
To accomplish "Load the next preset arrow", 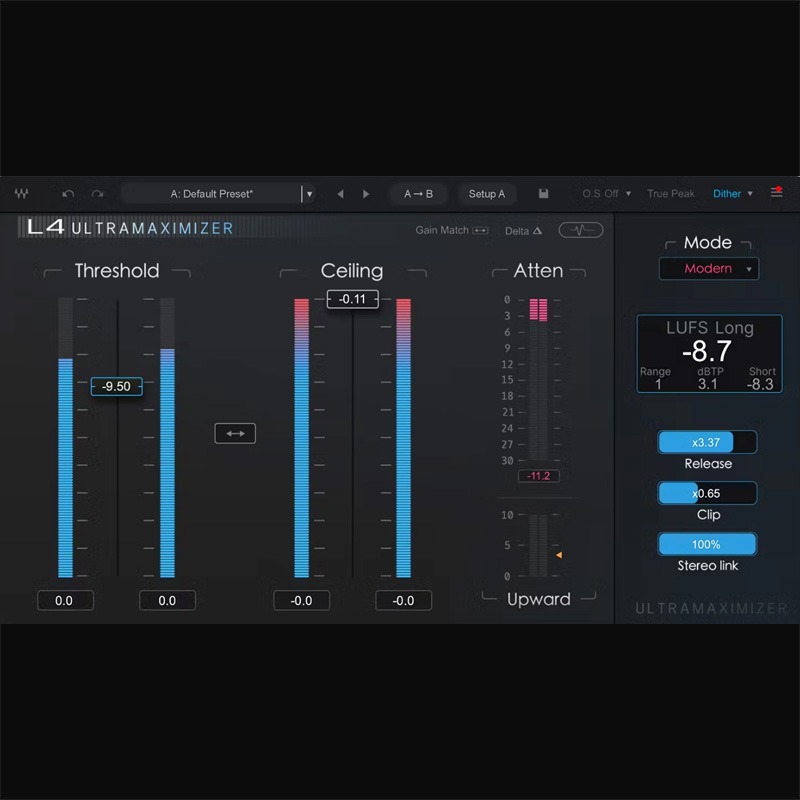I will pos(366,194).
